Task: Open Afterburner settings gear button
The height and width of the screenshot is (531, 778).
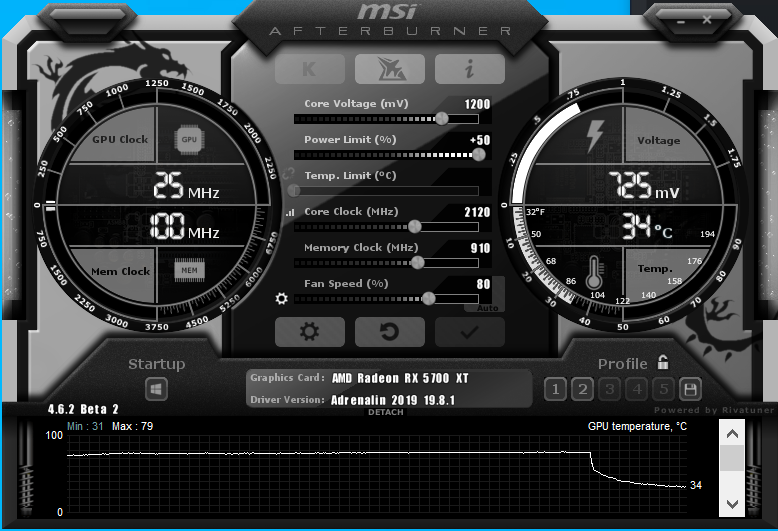Action: coord(310,332)
